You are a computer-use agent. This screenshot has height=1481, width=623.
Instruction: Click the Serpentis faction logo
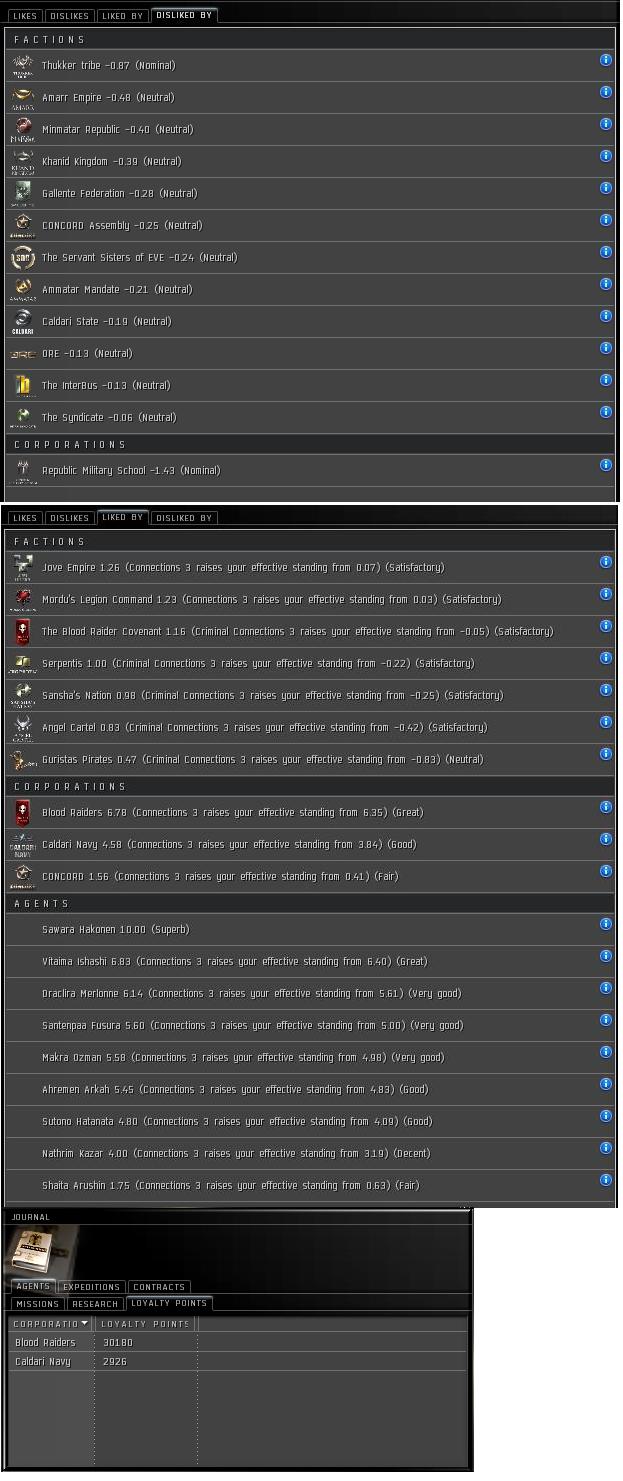point(22,663)
